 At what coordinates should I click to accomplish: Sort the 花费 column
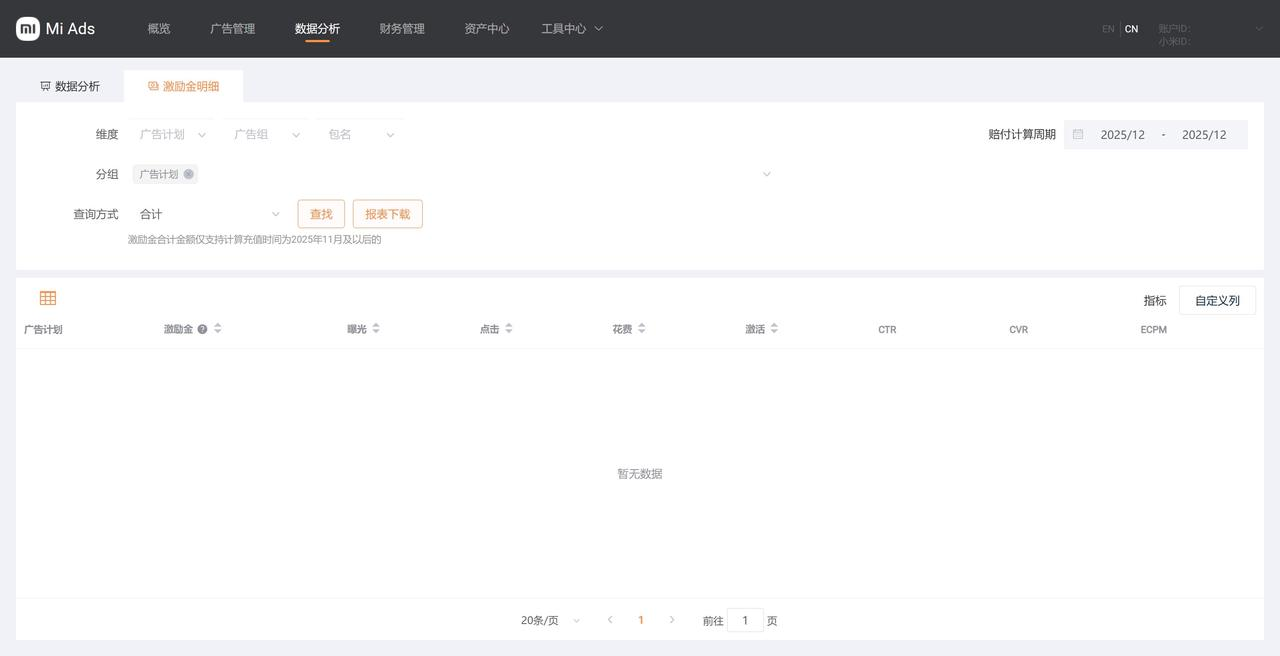click(642, 329)
